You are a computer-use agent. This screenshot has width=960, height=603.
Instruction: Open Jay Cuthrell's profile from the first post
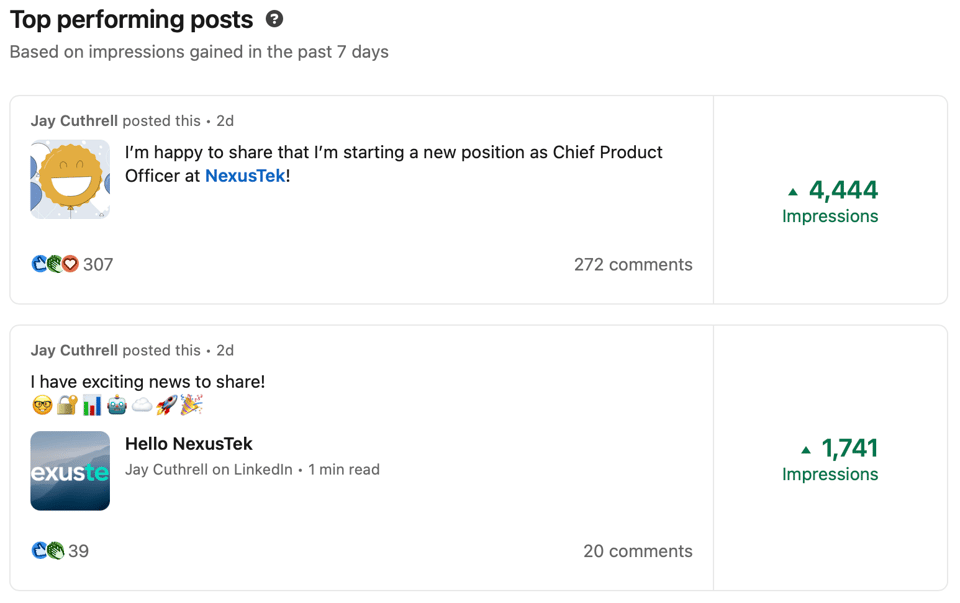pos(73,120)
